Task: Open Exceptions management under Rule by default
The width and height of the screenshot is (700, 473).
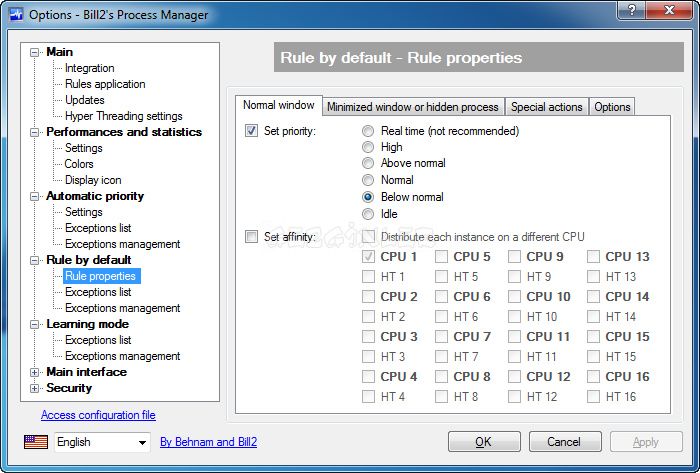Action: pyautogui.click(x=122, y=308)
